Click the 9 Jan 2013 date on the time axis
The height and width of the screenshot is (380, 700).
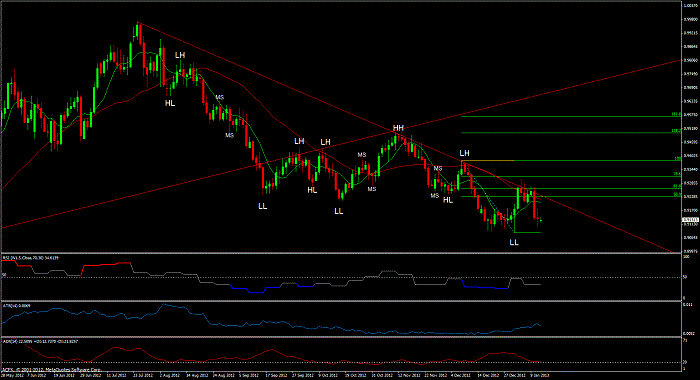(539, 376)
